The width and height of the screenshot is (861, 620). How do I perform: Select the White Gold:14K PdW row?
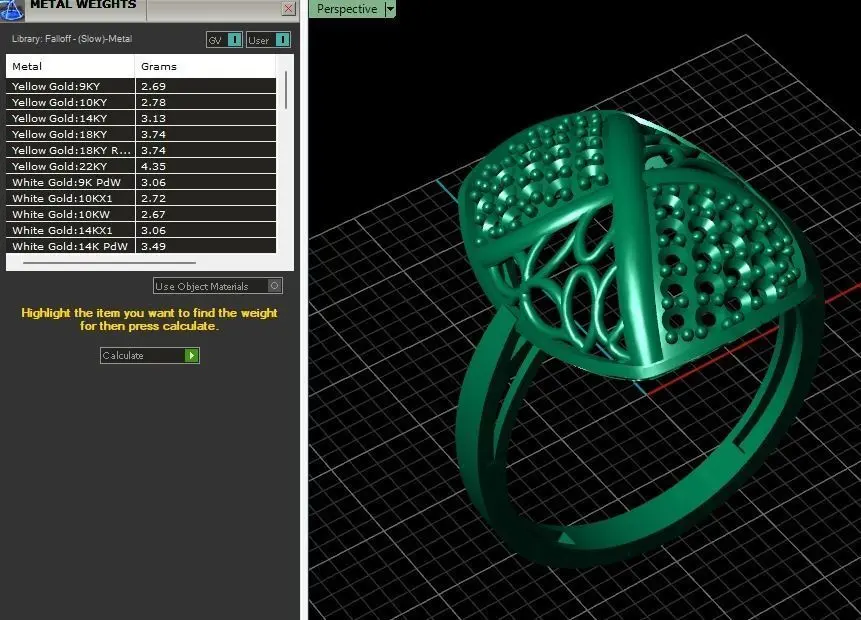tap(141, 246)
